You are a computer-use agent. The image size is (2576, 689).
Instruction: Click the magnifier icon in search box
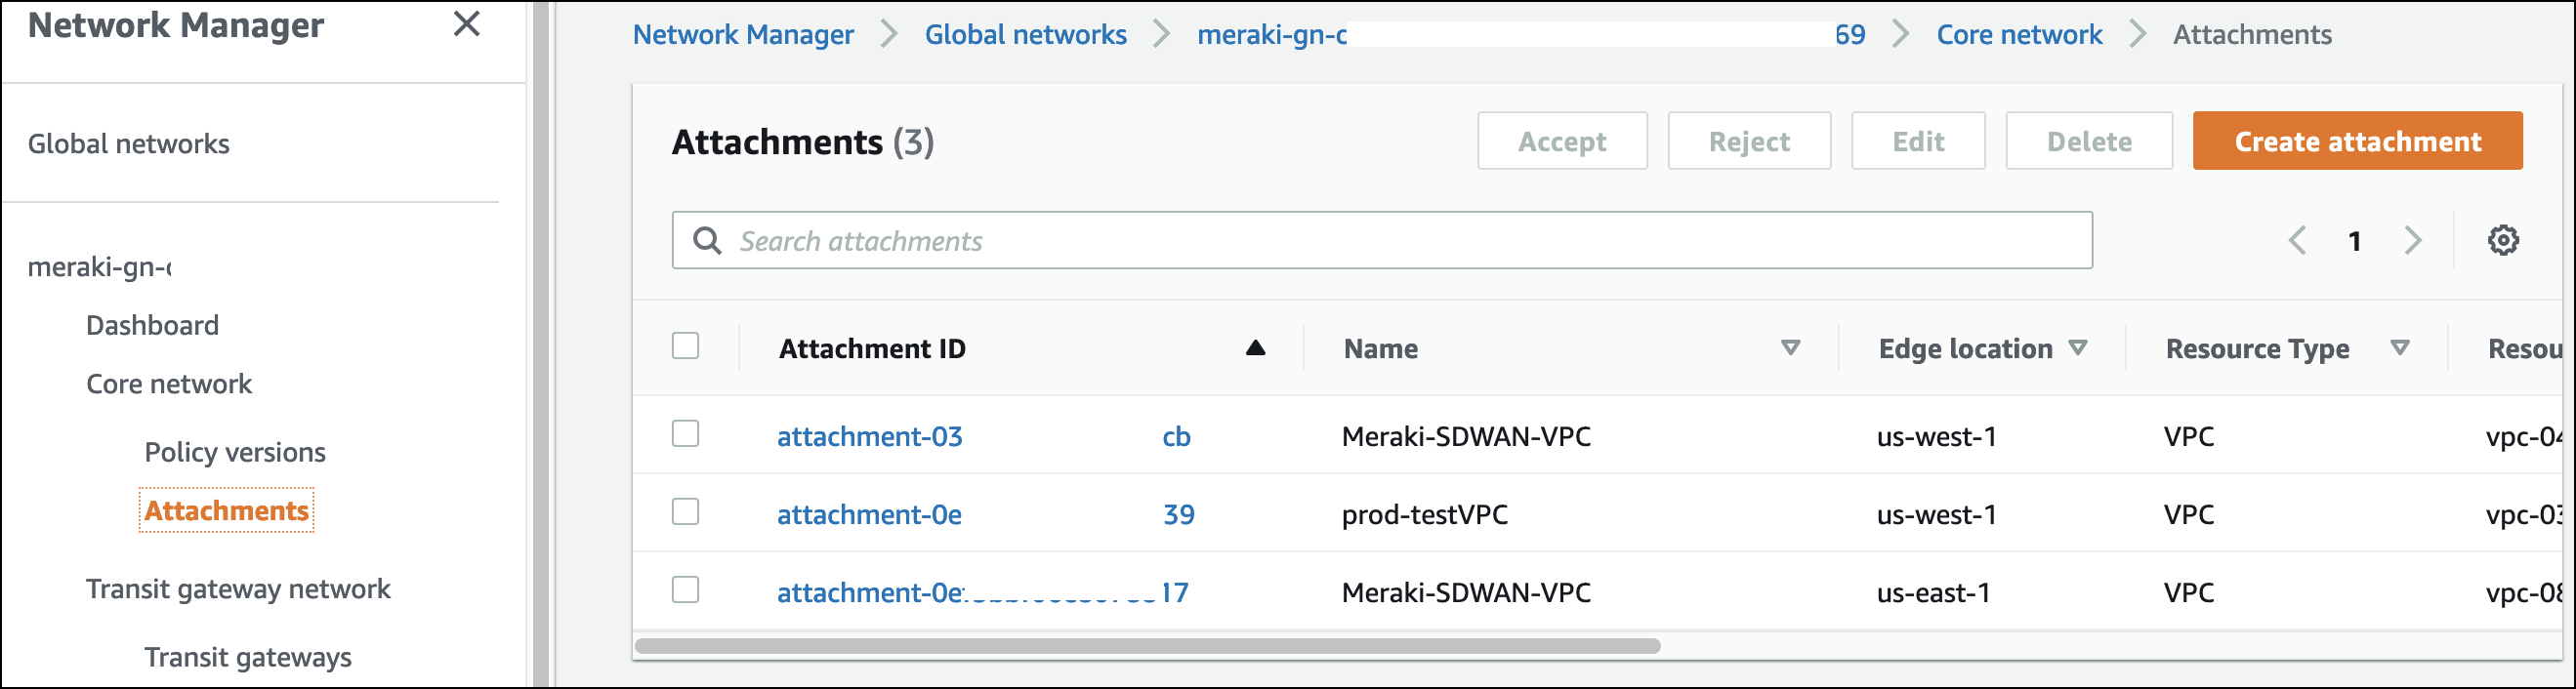tap(707, 240)
